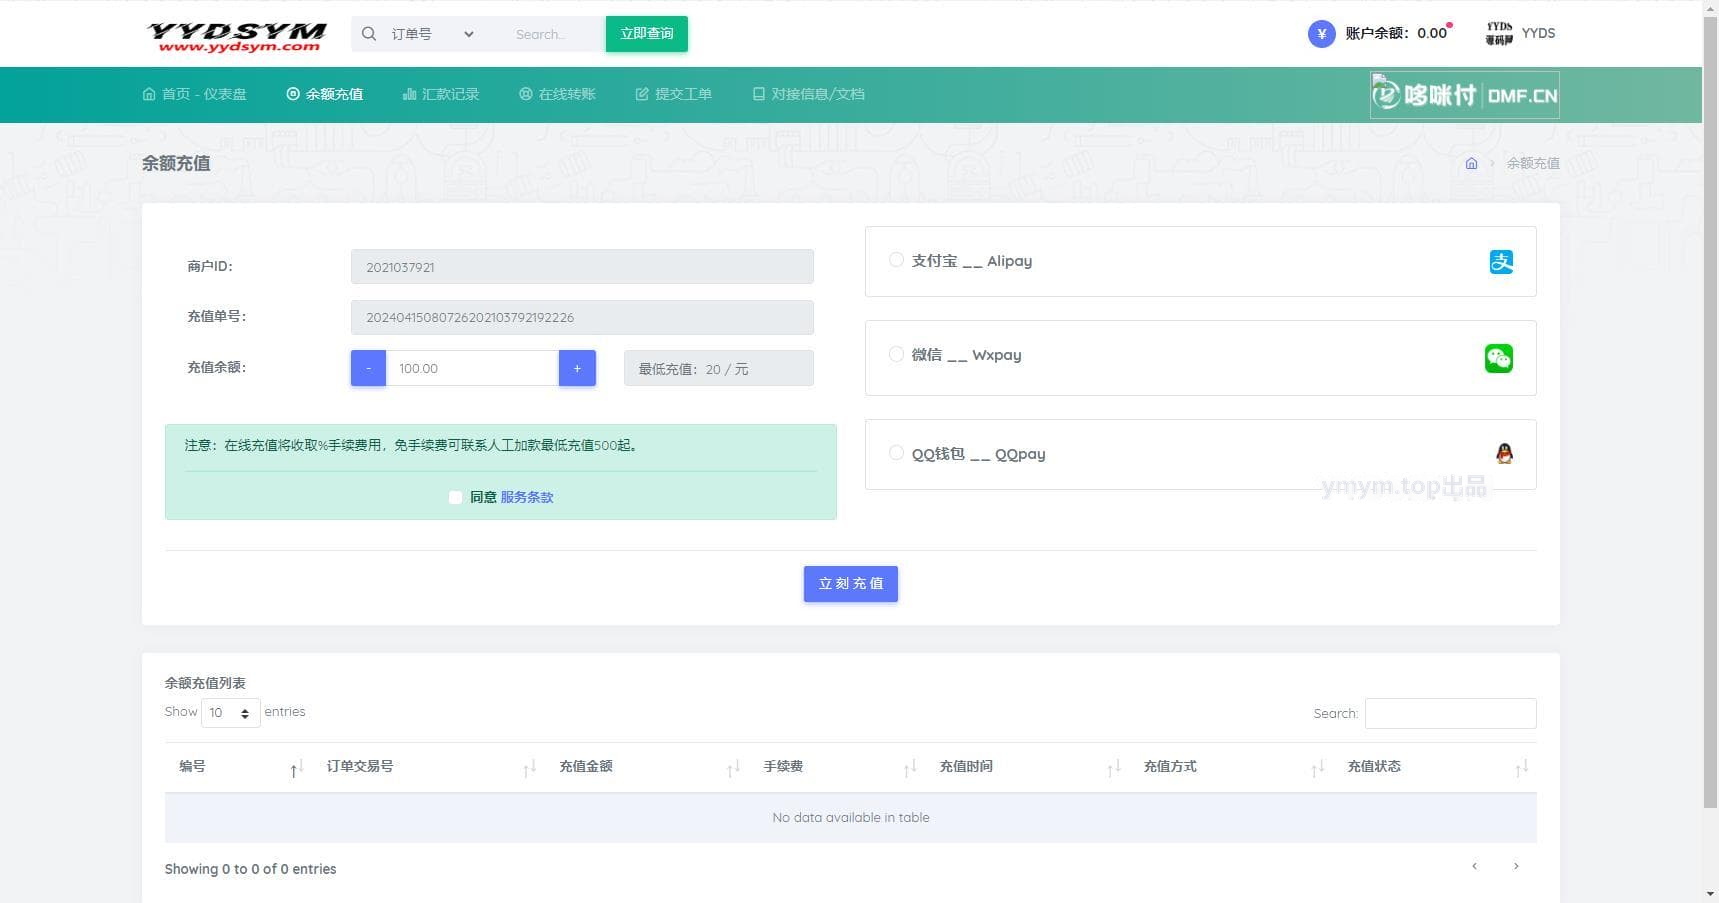This screenshot has width=1719, height=903.
Task: Select the 微信 Wxpay radio option
Action: tap(896, 354)
